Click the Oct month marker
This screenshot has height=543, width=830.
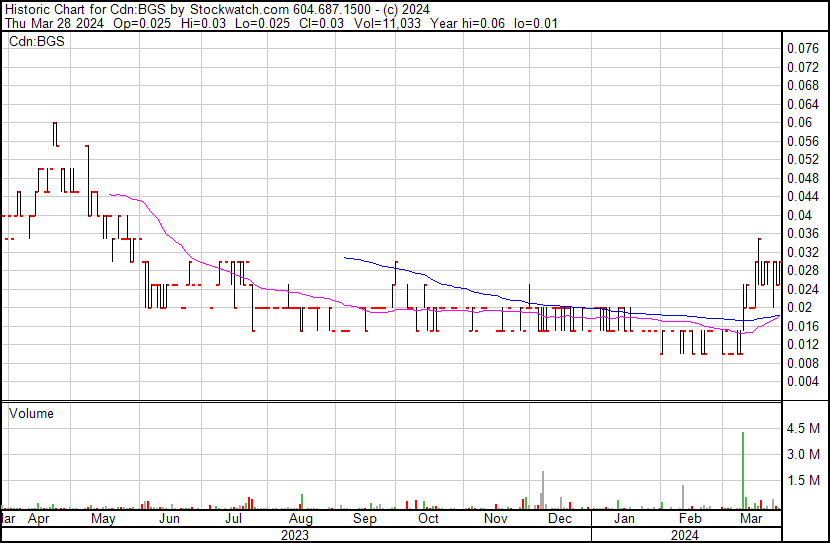point(428,519)
